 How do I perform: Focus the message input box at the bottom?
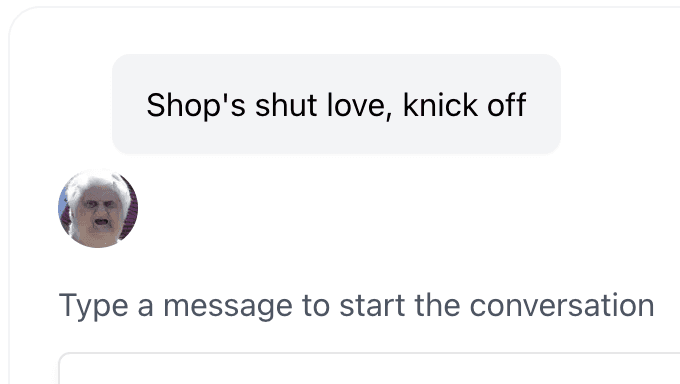(369, 368)
